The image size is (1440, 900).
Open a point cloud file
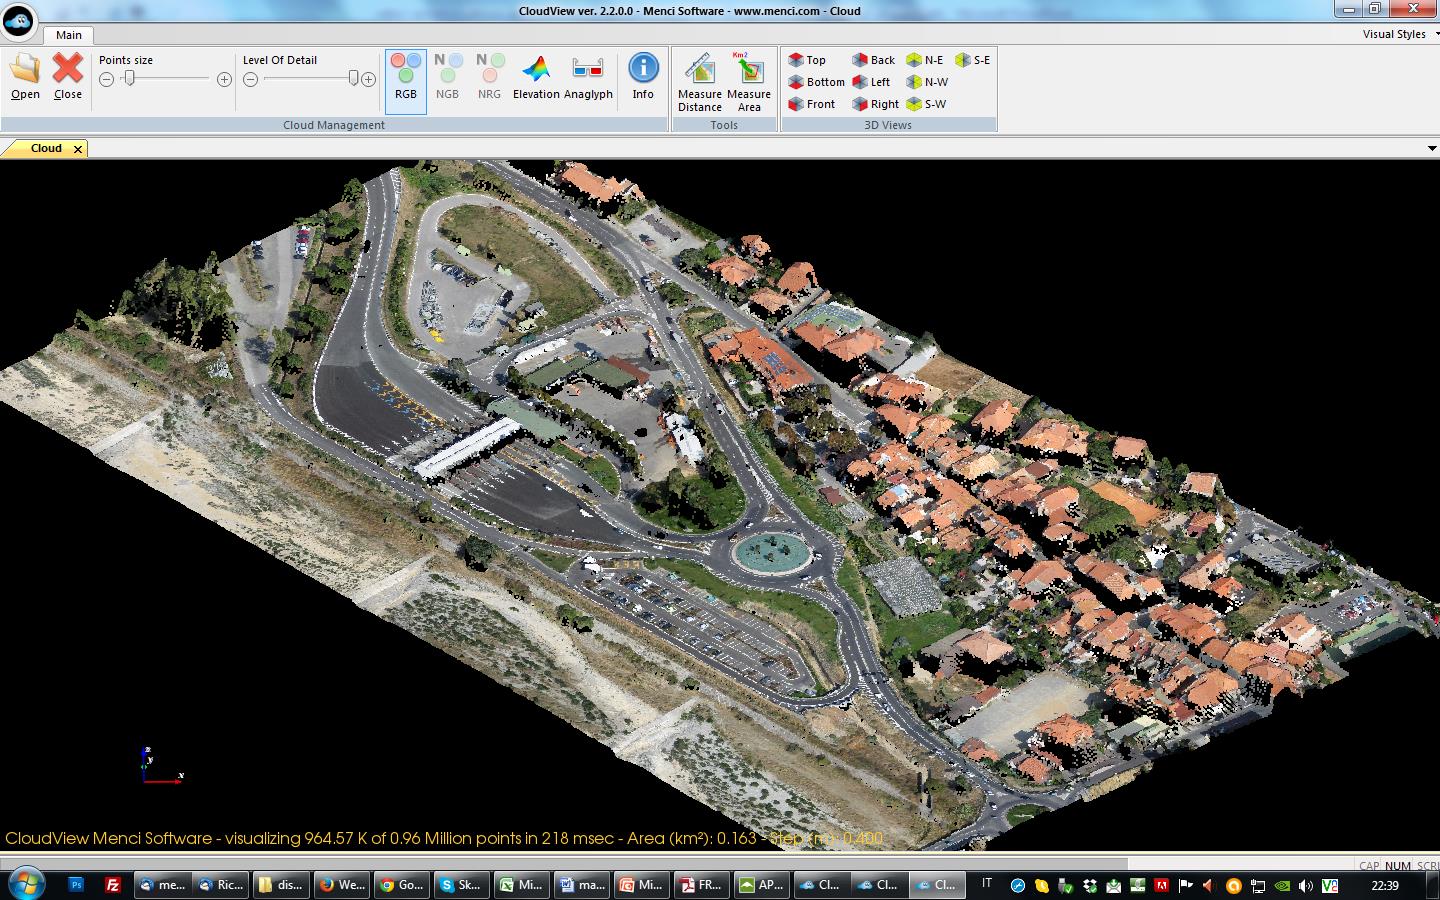25,77
